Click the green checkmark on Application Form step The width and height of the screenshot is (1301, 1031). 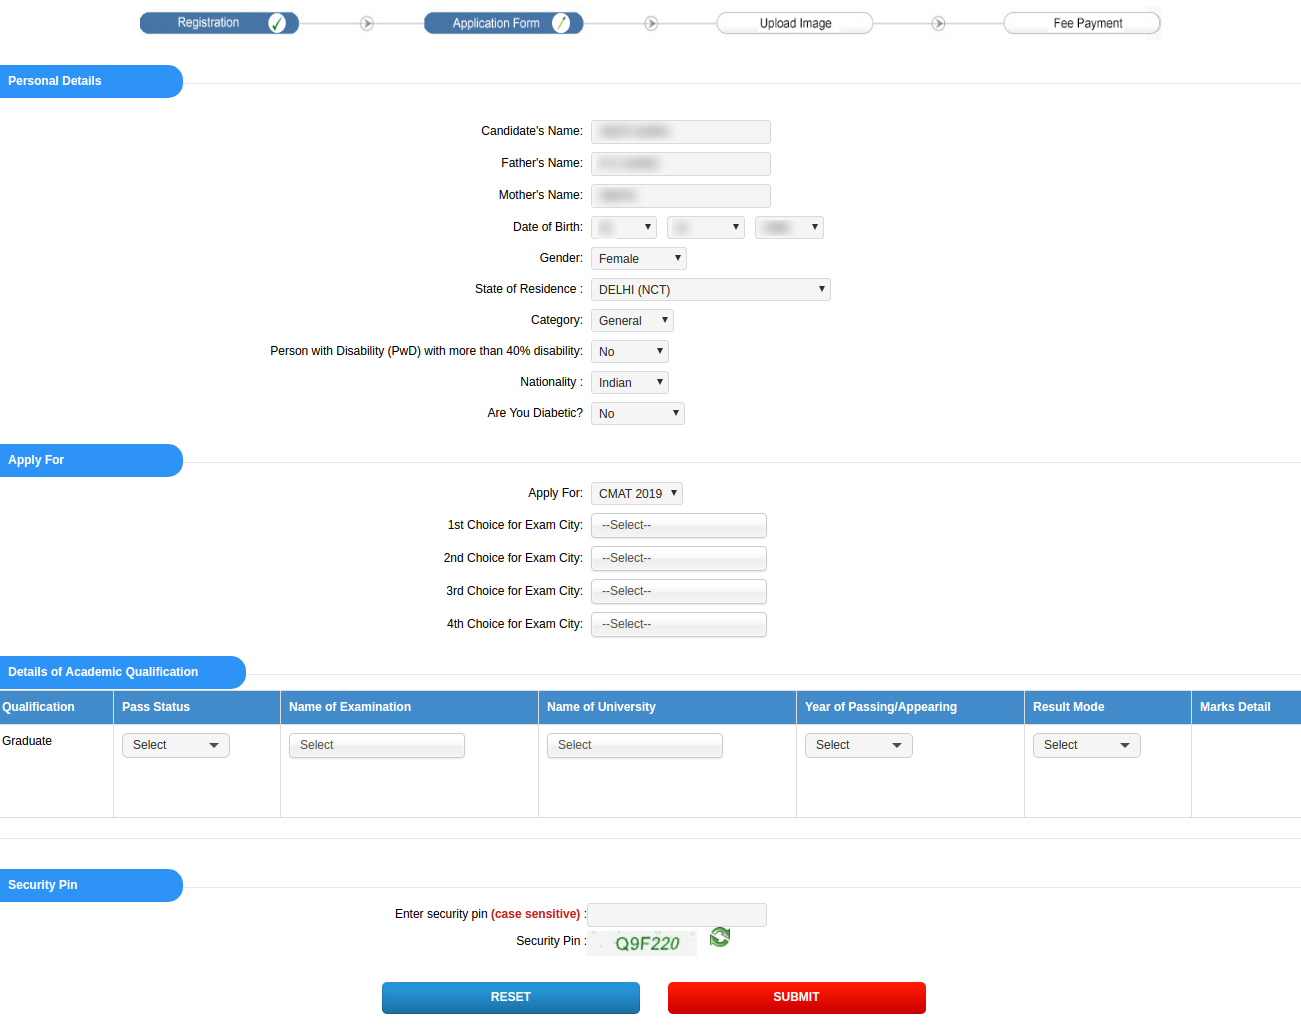click(x=563, y=22)
